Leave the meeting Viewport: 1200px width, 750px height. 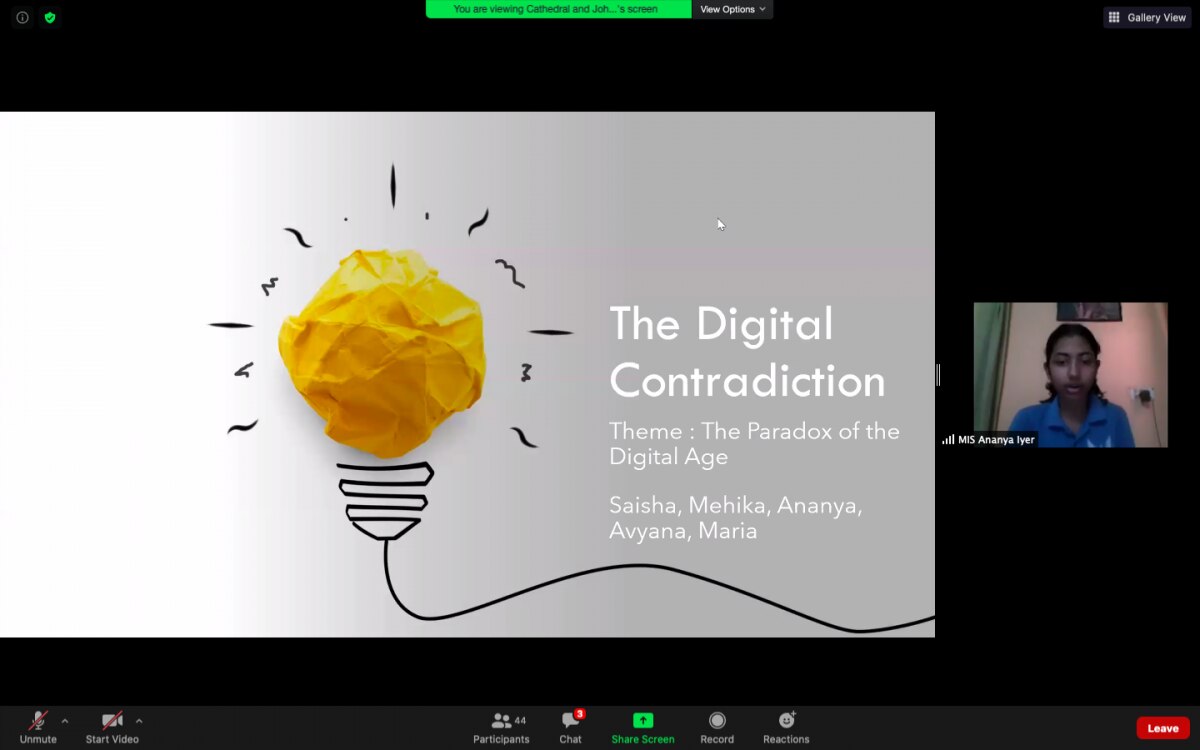click(x=1162, y=728)
